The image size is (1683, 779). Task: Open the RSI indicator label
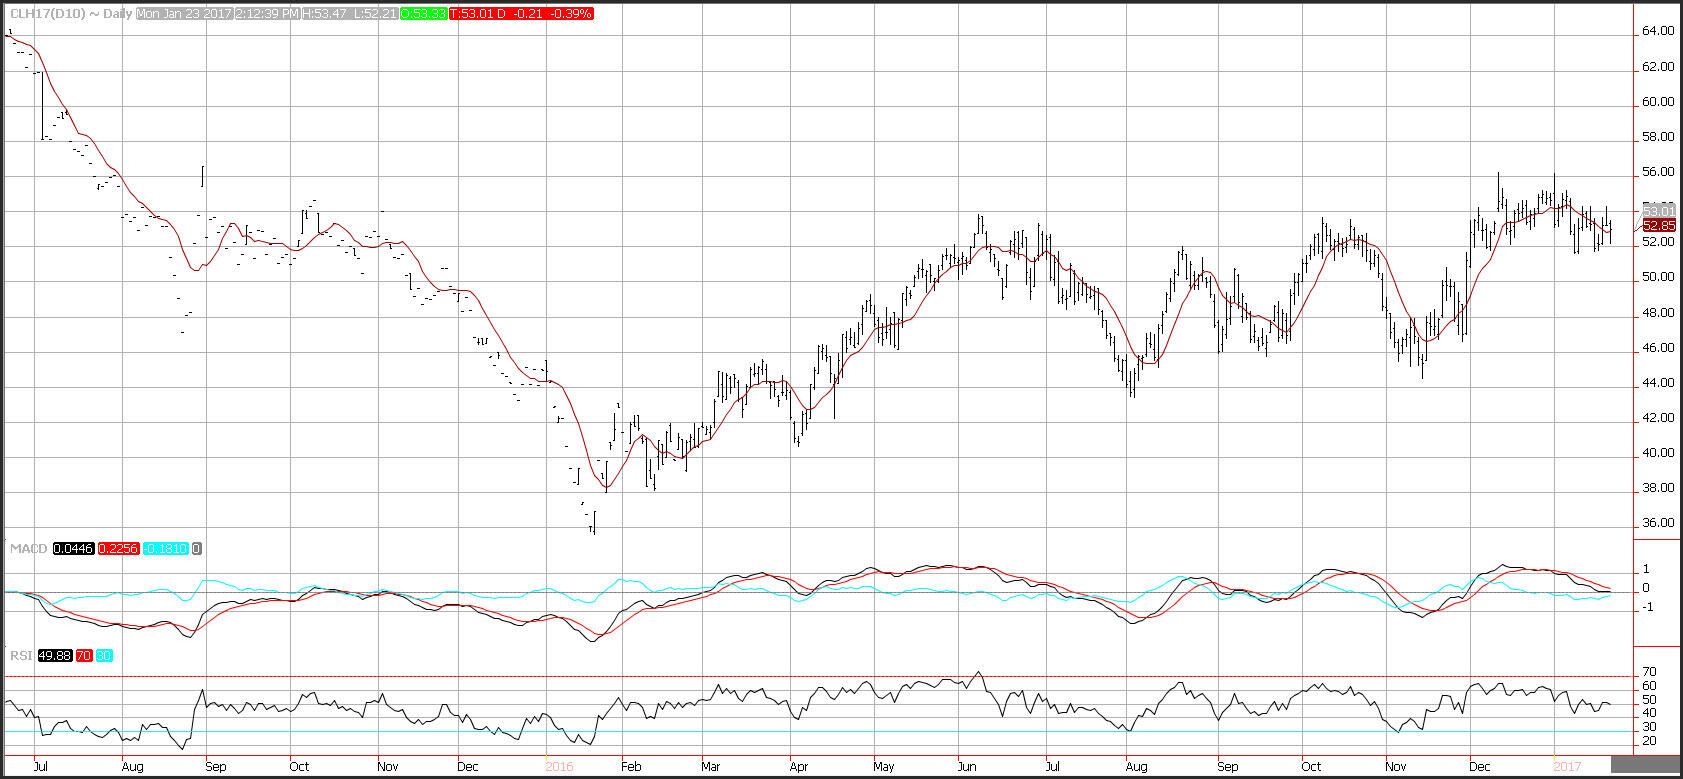(20, 656)
